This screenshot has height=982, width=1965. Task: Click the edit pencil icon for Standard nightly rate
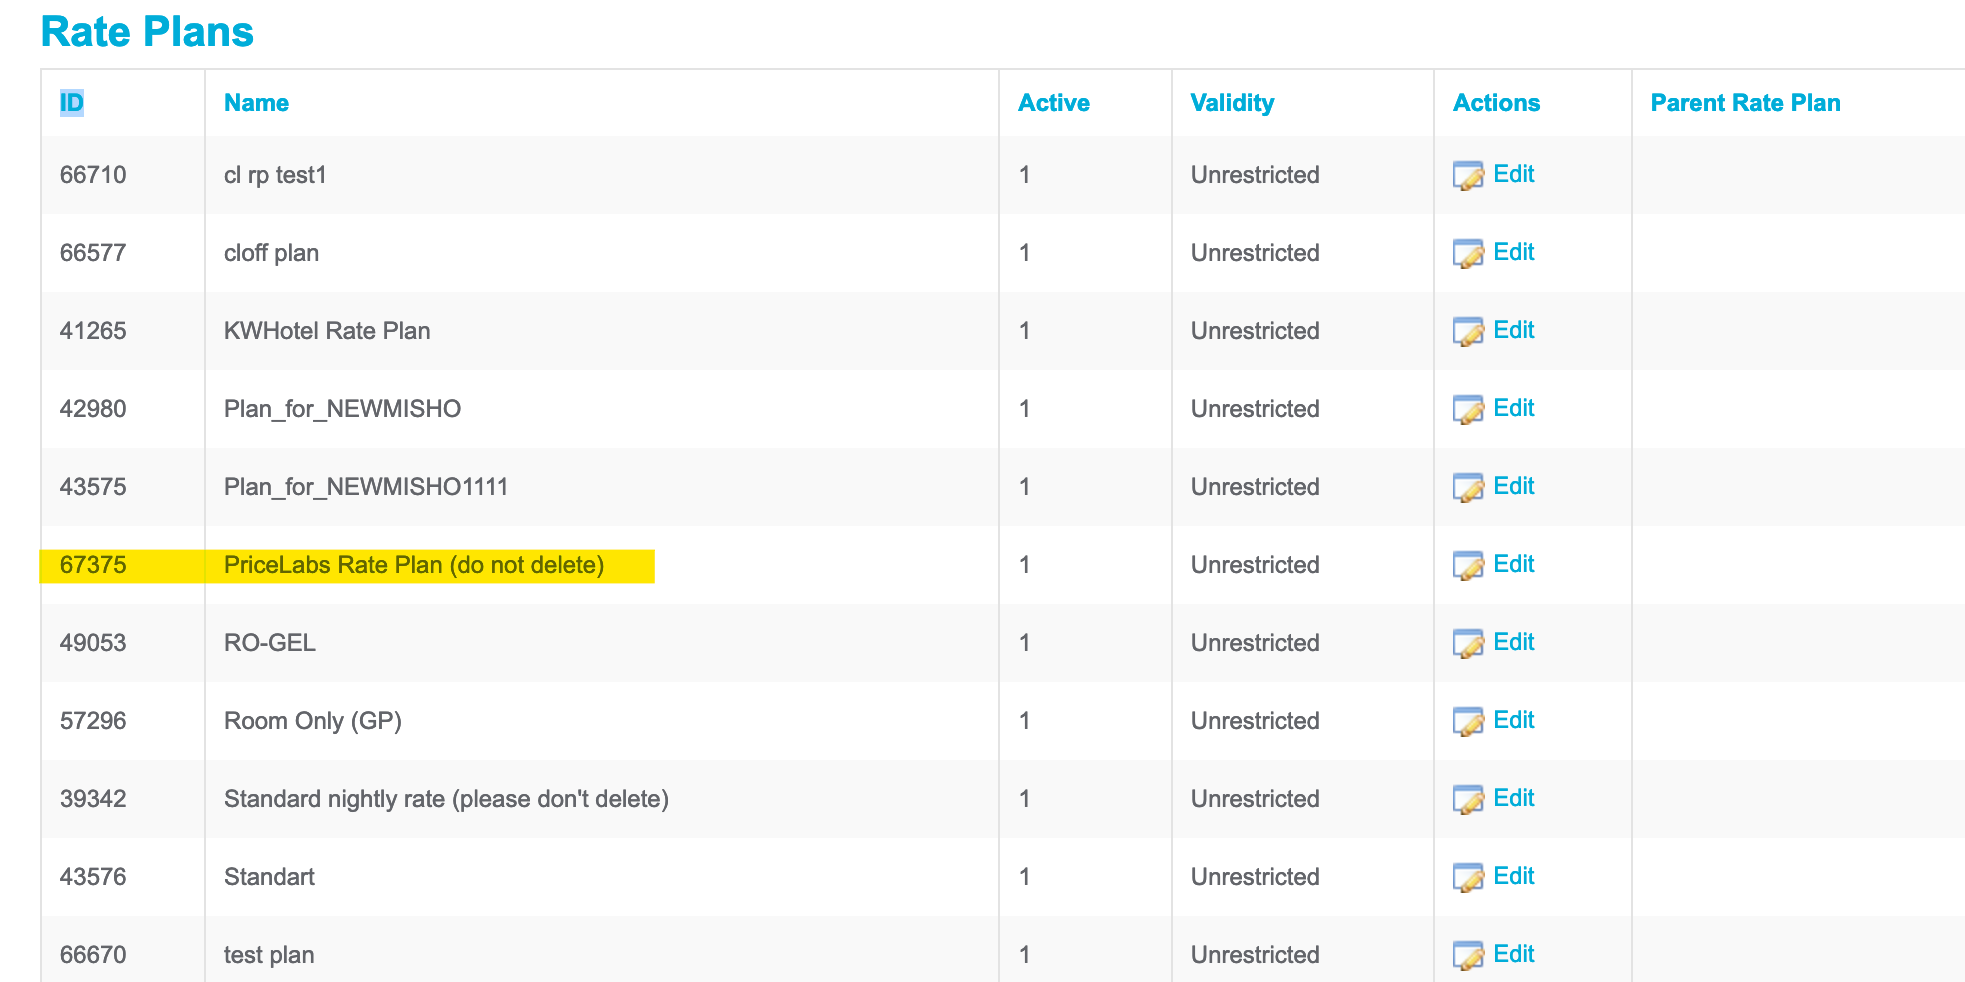(x=1468, y=799)
